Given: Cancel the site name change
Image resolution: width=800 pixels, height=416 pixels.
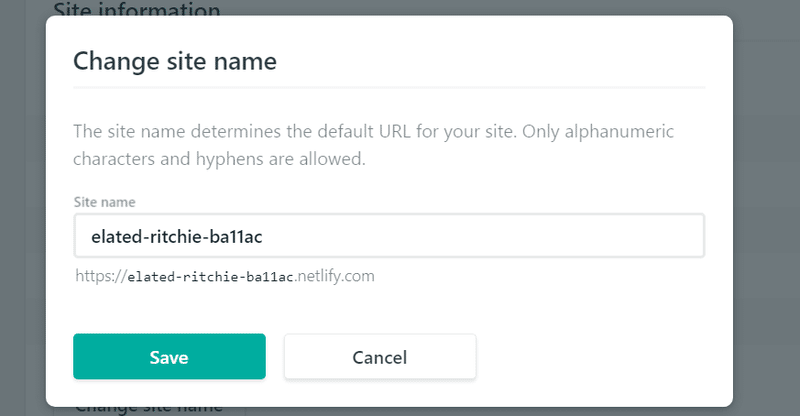Looking at the screenshot, I should pos(379,357).
